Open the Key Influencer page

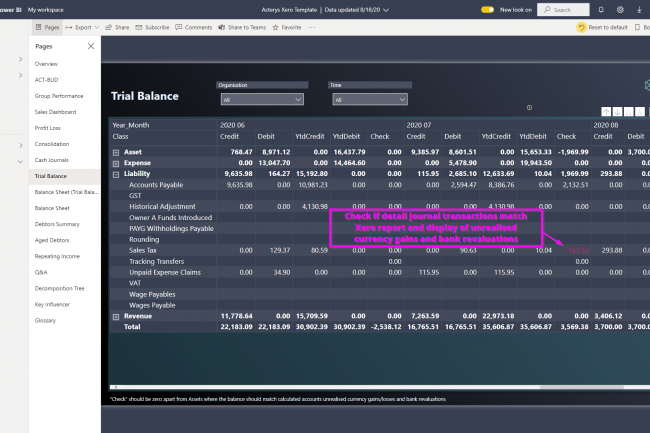(52, 305)
